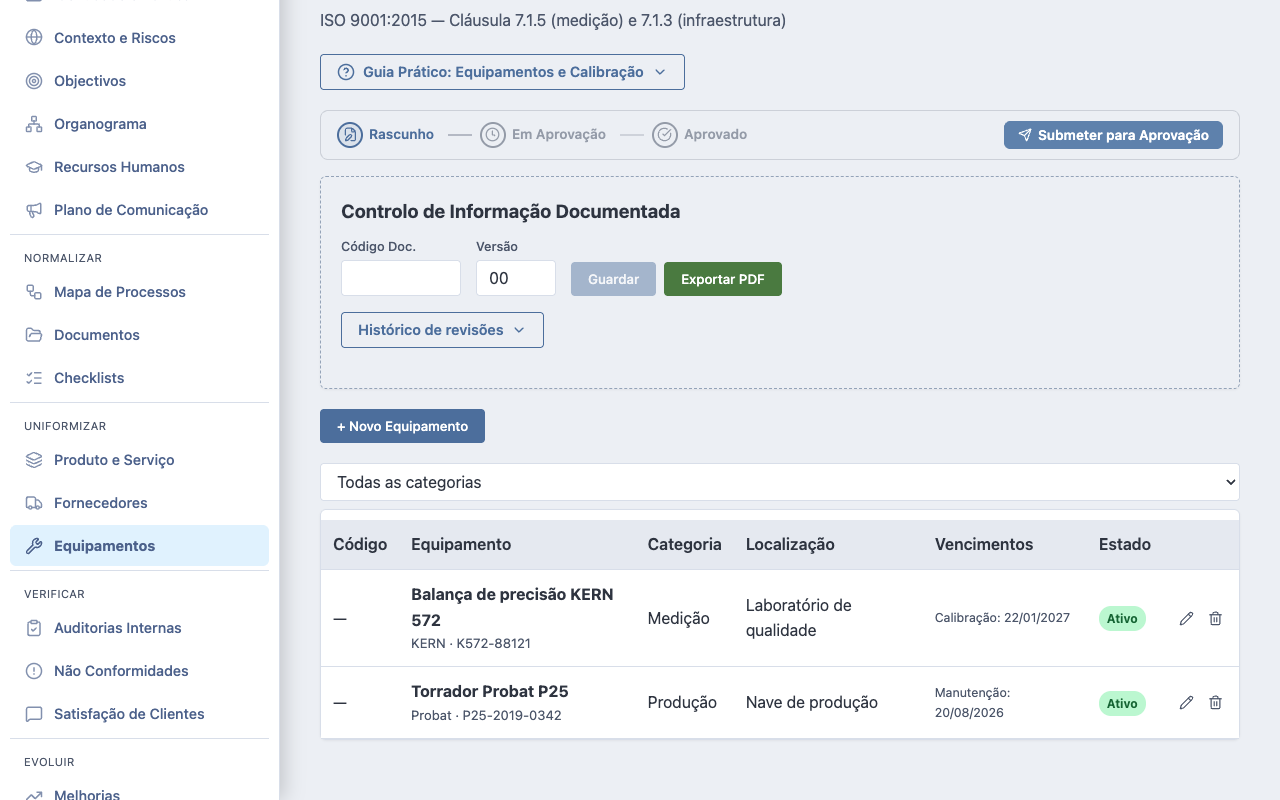Click the Aprovado check-circle icon
The height and width of the screenshot is (800, 1280).
click(664, 135)
